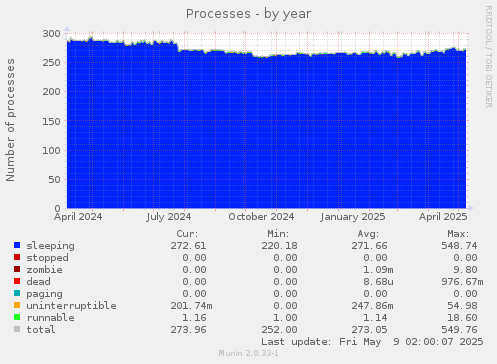Click the 100 y-axis tick label
The width and height of the screenshot is (497, 364).
point(52,150)
